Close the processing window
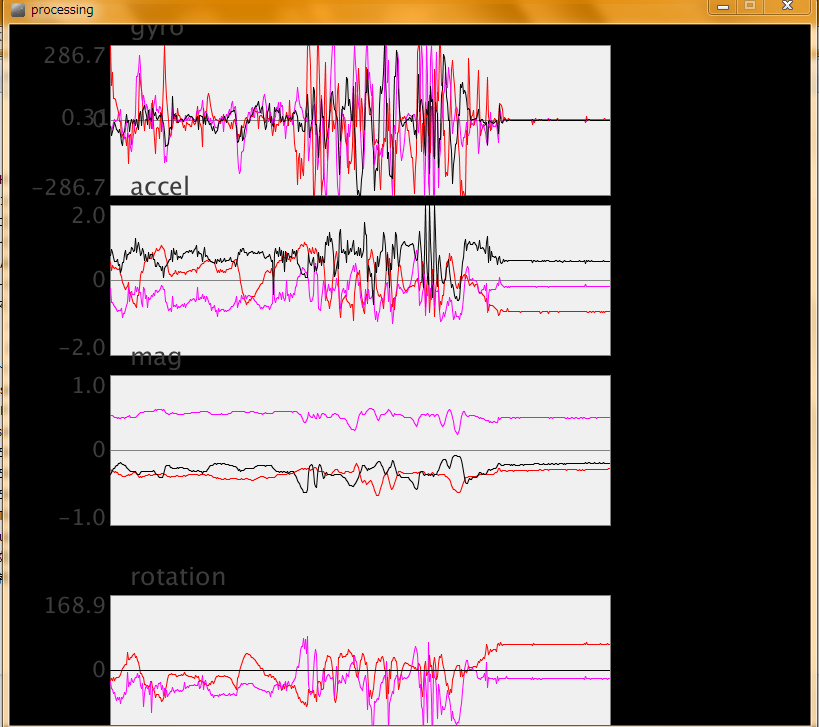Image resolution: width=819 pixels, height=727 pixels. point(787,6)
